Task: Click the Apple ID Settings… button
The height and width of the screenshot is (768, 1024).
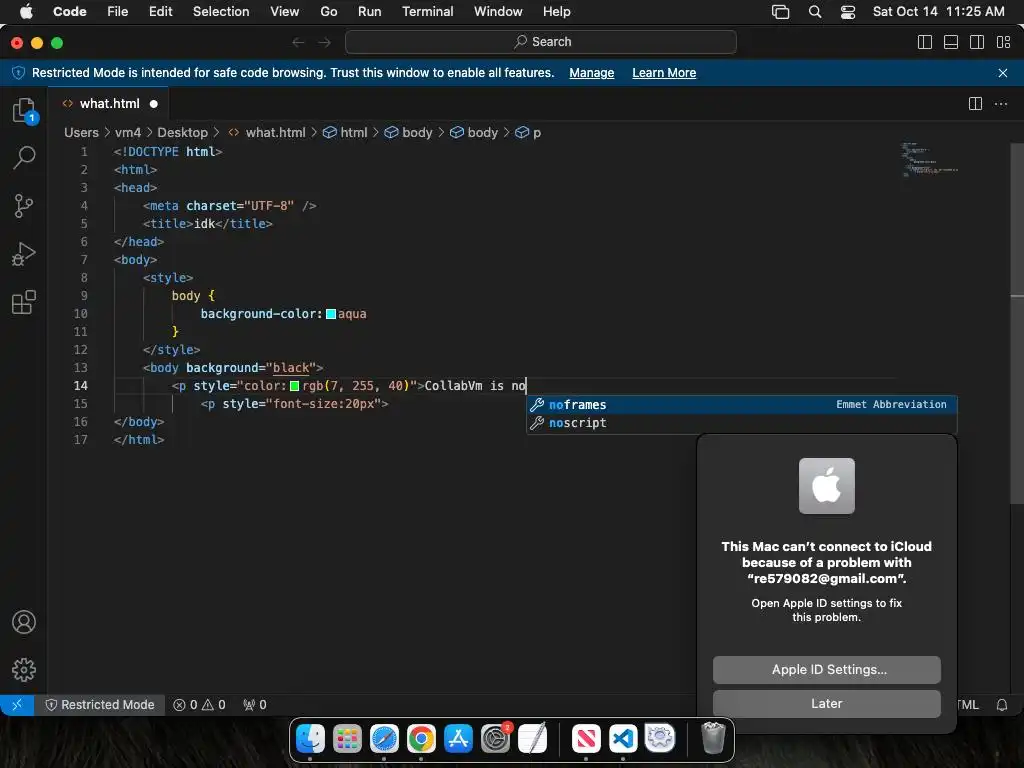Action: (827, 670)
